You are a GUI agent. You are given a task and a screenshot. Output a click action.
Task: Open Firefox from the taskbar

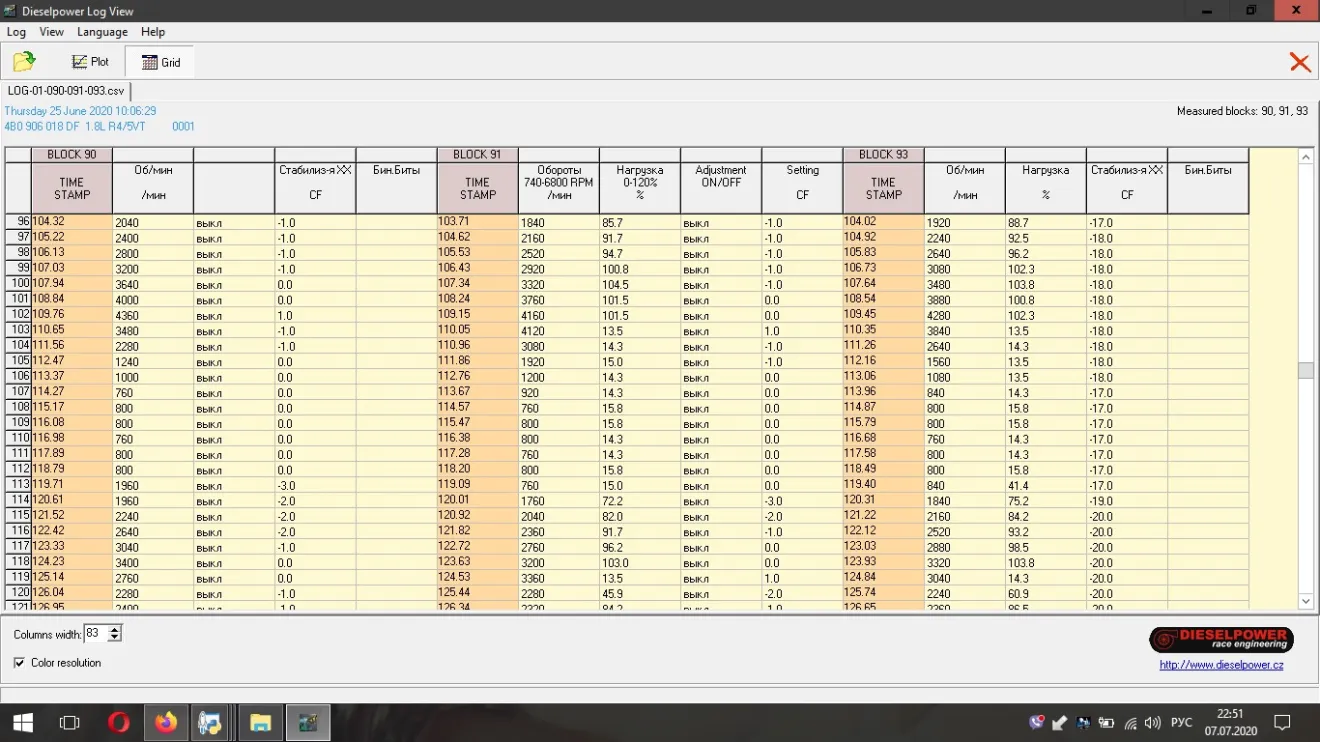(x=165, y=722)
